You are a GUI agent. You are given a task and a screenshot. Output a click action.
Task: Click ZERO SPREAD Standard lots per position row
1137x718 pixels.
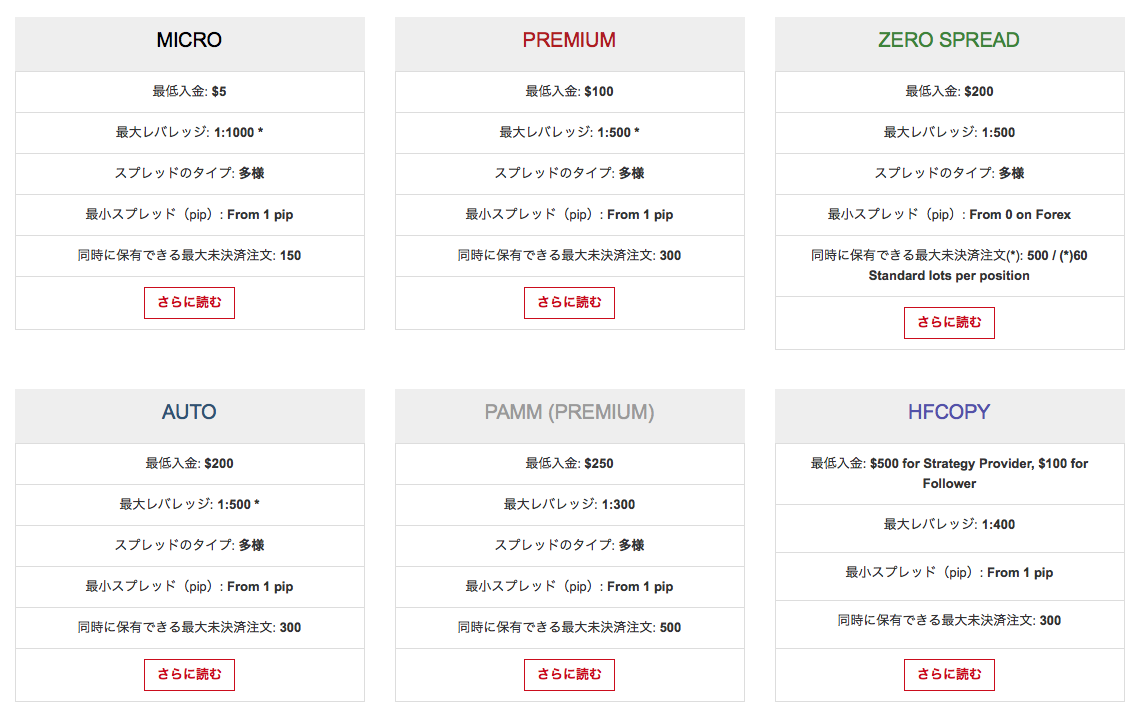tap(950, 265)
